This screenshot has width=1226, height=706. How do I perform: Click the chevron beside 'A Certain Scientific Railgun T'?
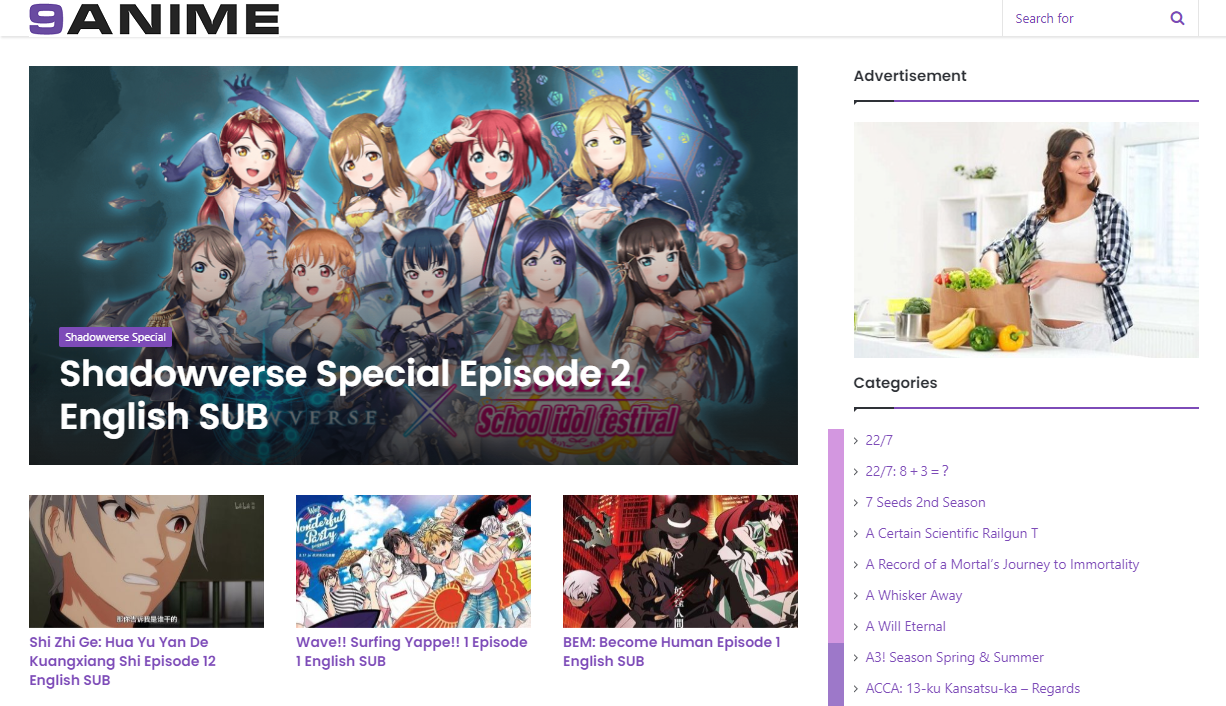[x=857, y=533]
